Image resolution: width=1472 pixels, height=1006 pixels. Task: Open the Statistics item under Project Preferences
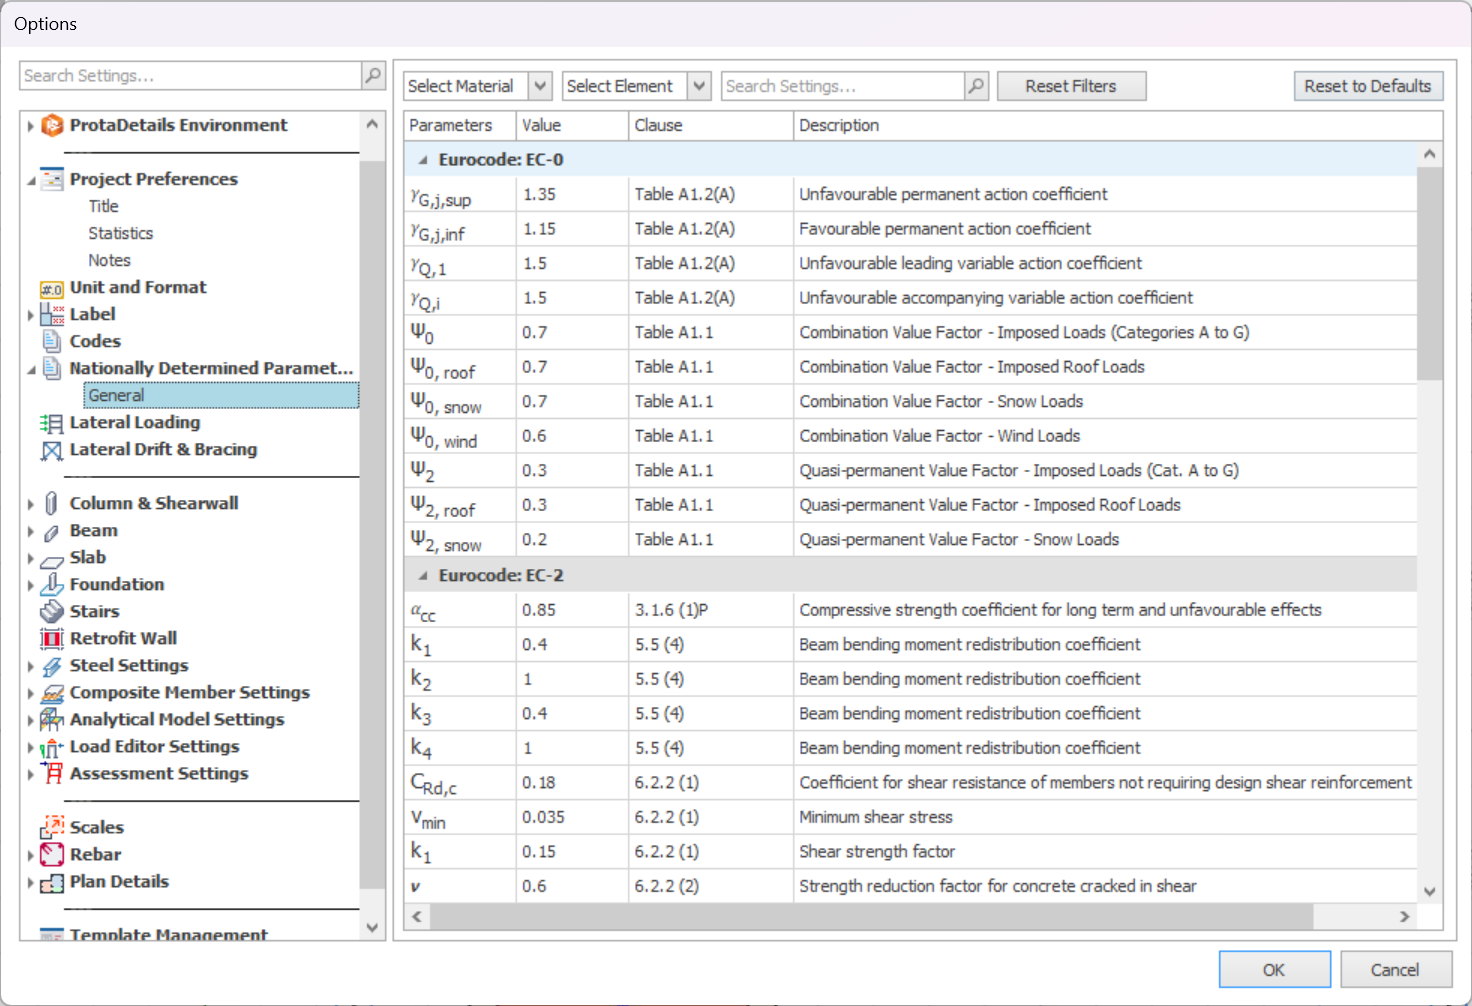pos(120,233)
